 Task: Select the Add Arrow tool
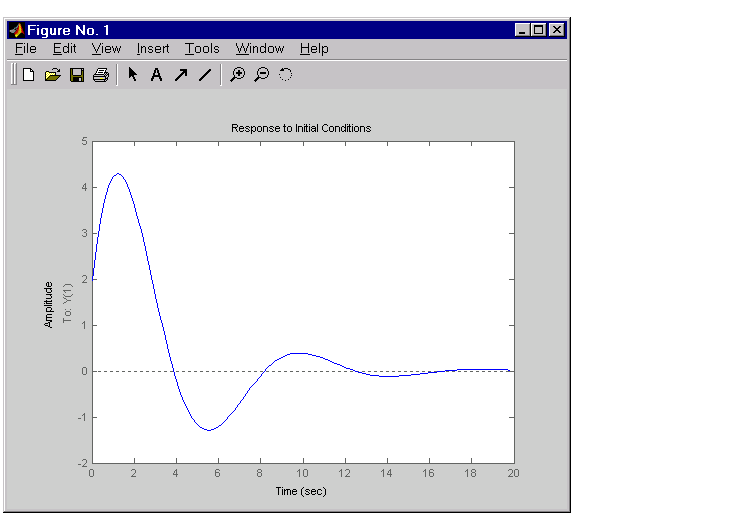[180, 75]
